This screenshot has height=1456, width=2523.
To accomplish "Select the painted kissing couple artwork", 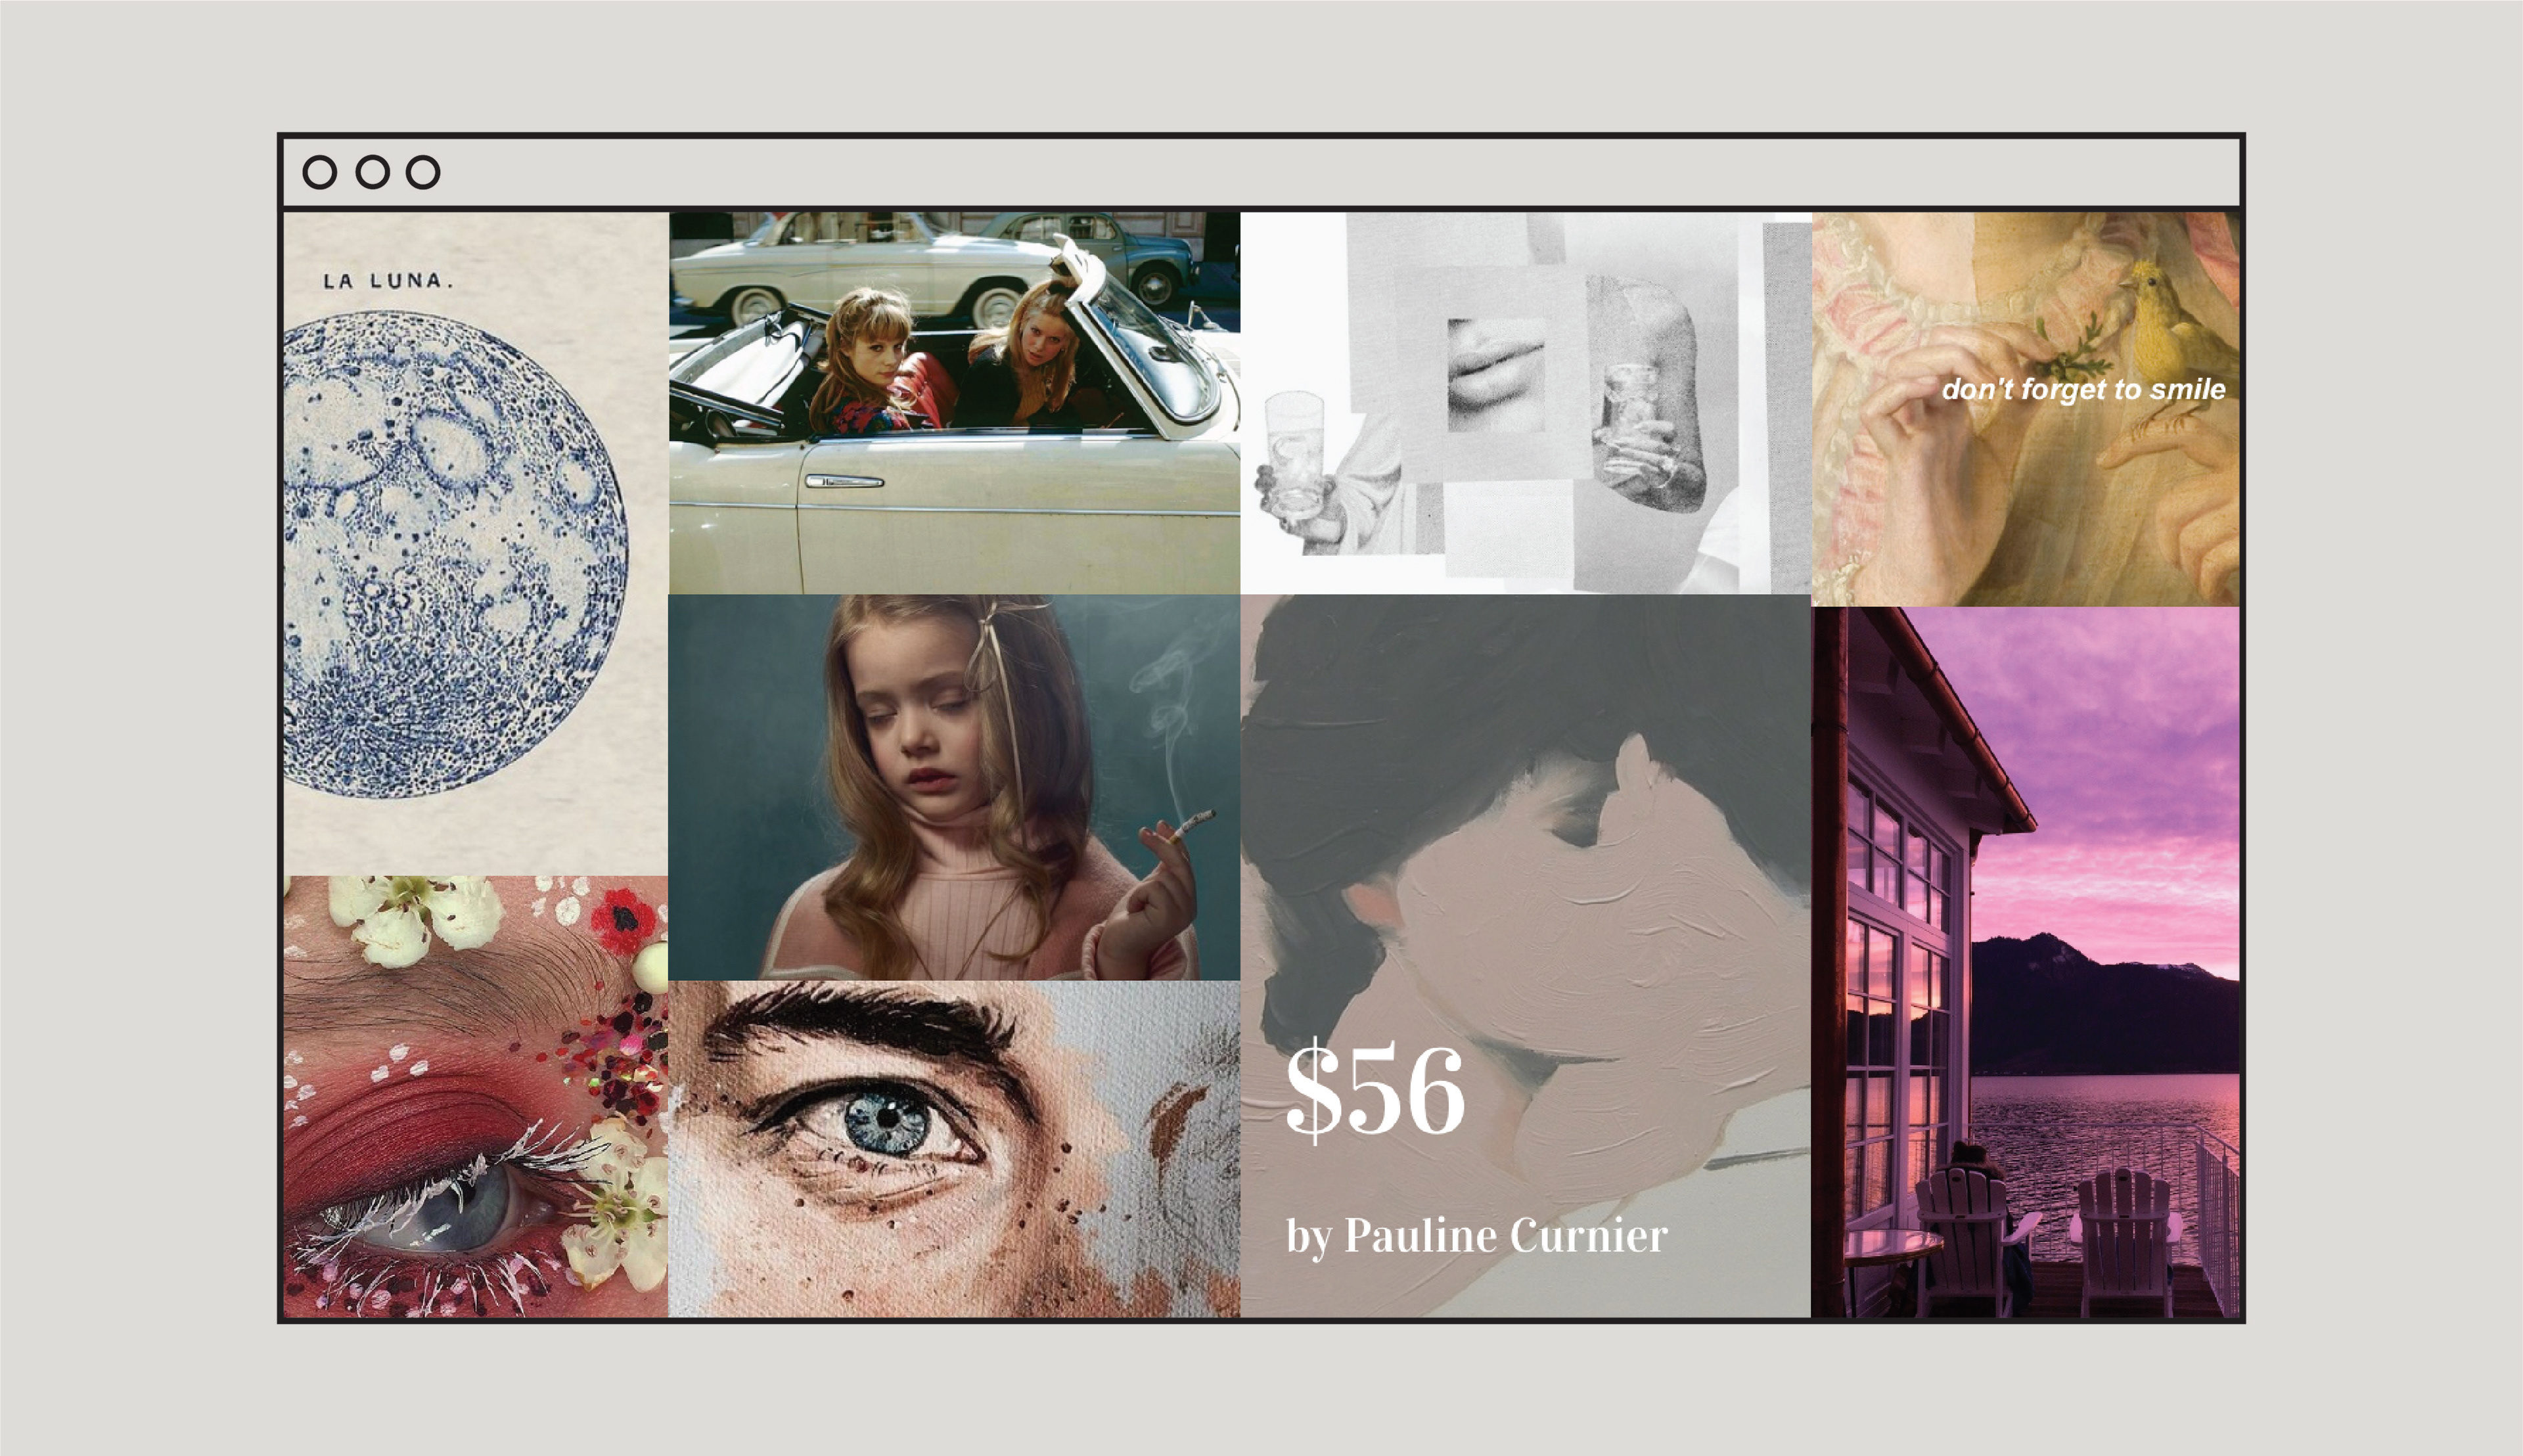I will (x=1526, y=956).
